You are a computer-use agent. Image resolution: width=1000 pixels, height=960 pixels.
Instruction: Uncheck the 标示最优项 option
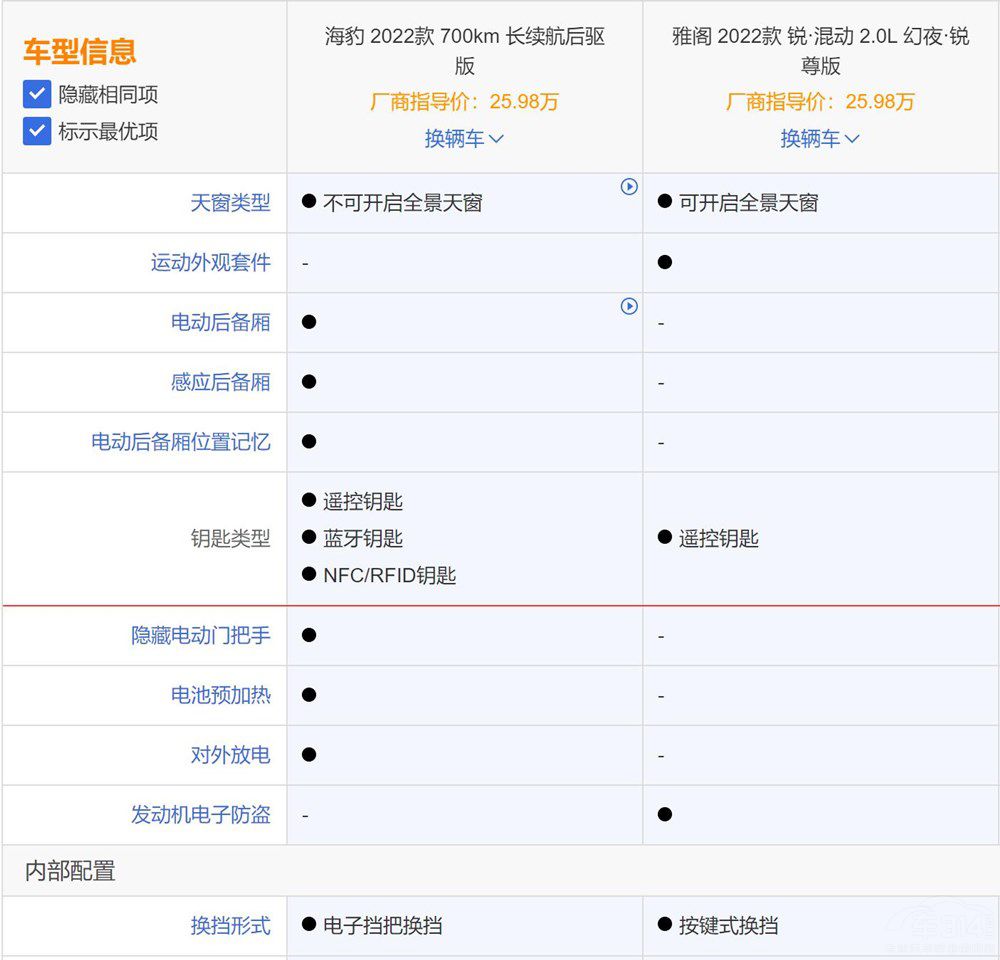click(37, 131)
